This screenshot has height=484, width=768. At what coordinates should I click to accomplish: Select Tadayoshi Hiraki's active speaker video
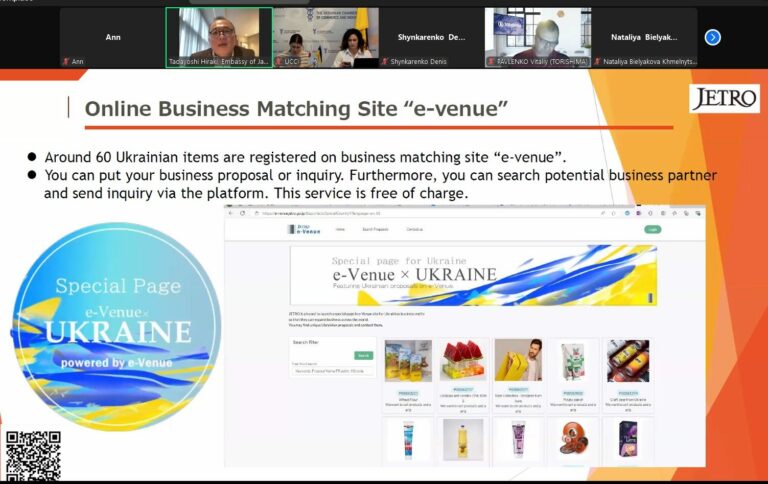[219, 36]
